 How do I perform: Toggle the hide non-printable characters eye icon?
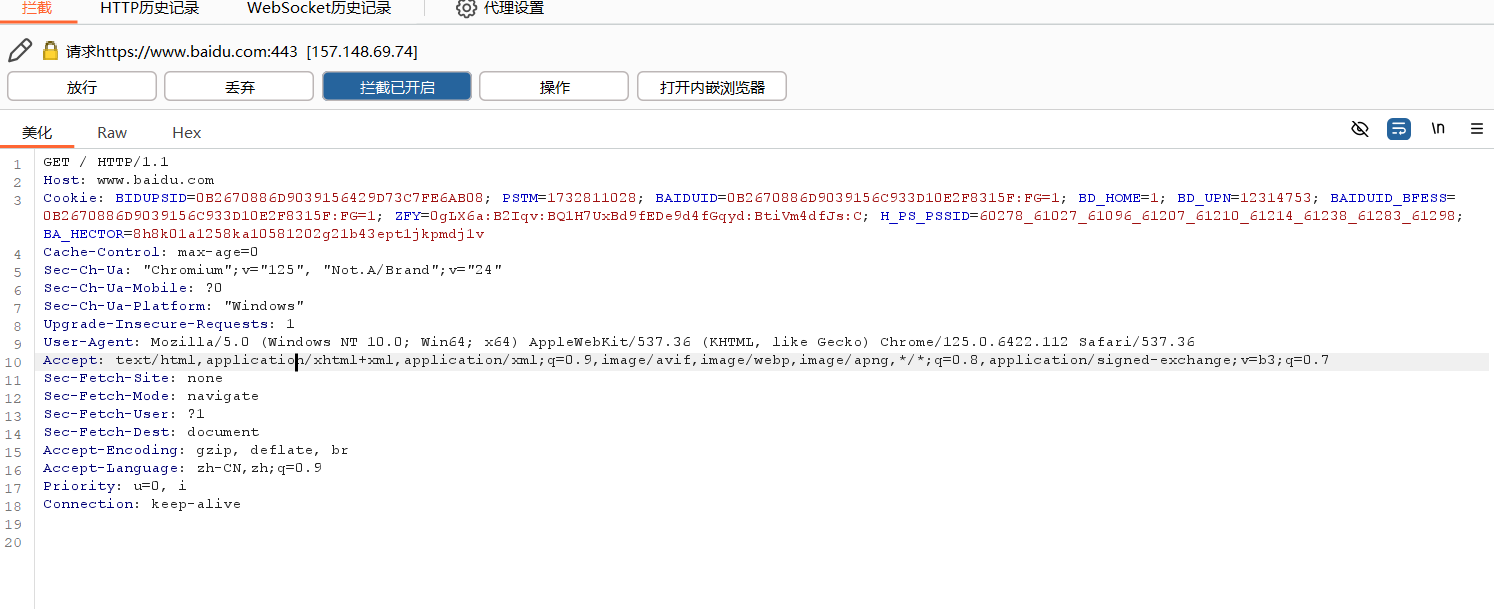[x=1359, y=129]
